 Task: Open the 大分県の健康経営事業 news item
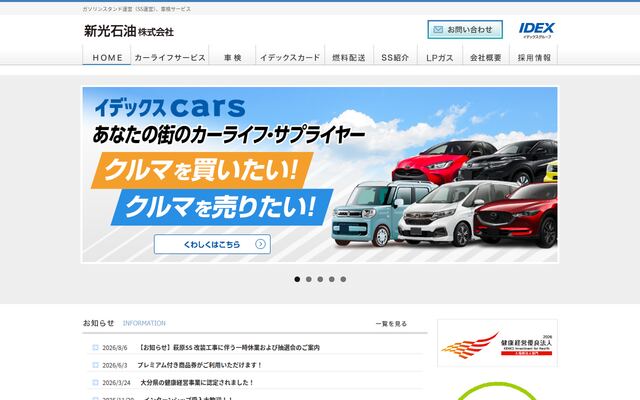[197, 382]
